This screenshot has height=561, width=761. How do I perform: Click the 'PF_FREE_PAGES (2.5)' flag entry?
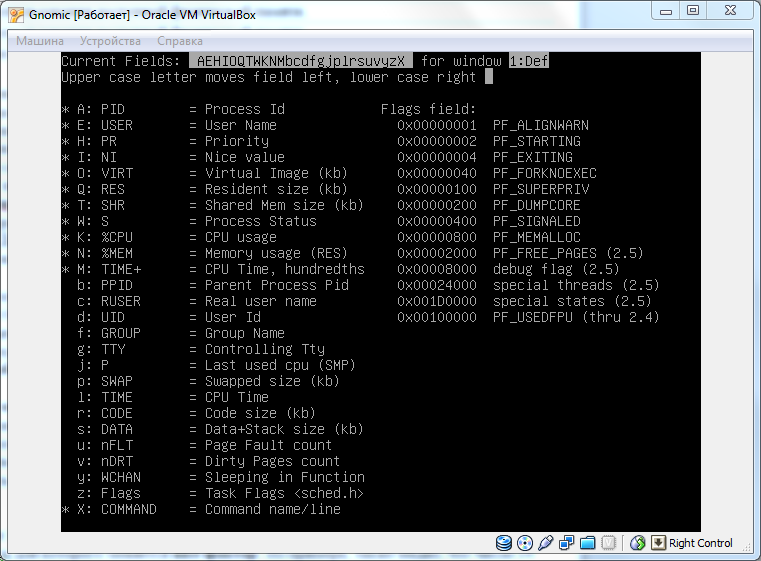point(568,253)
